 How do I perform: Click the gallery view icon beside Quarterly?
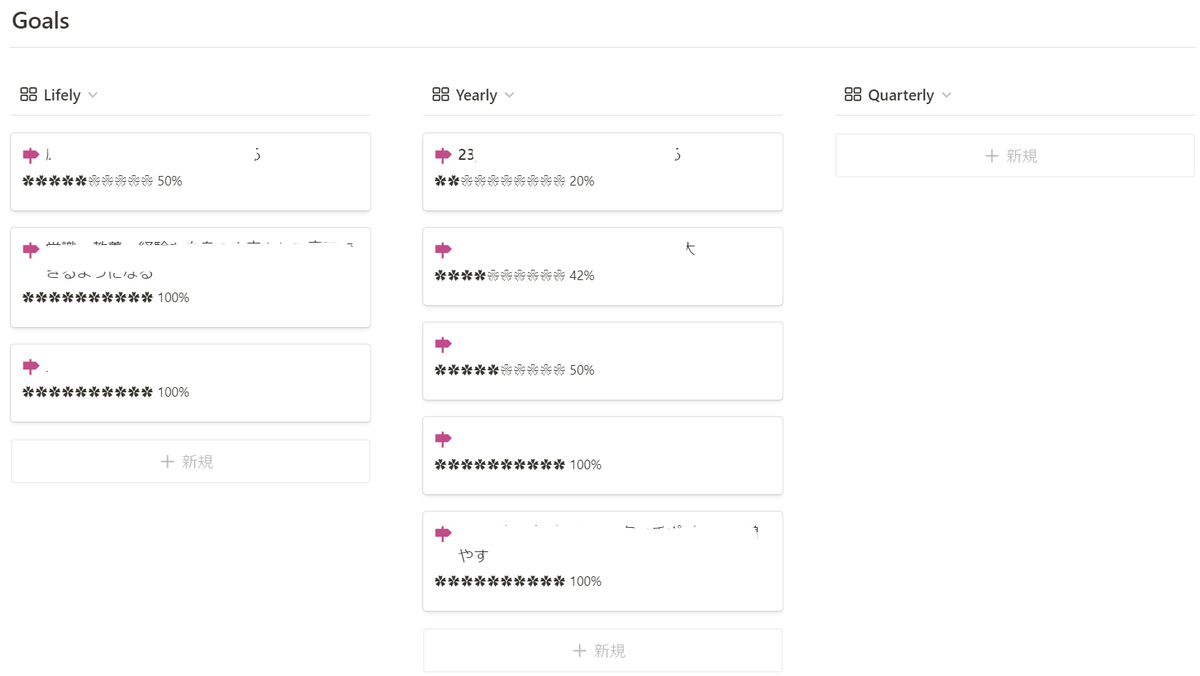click(x=852, y=94)
